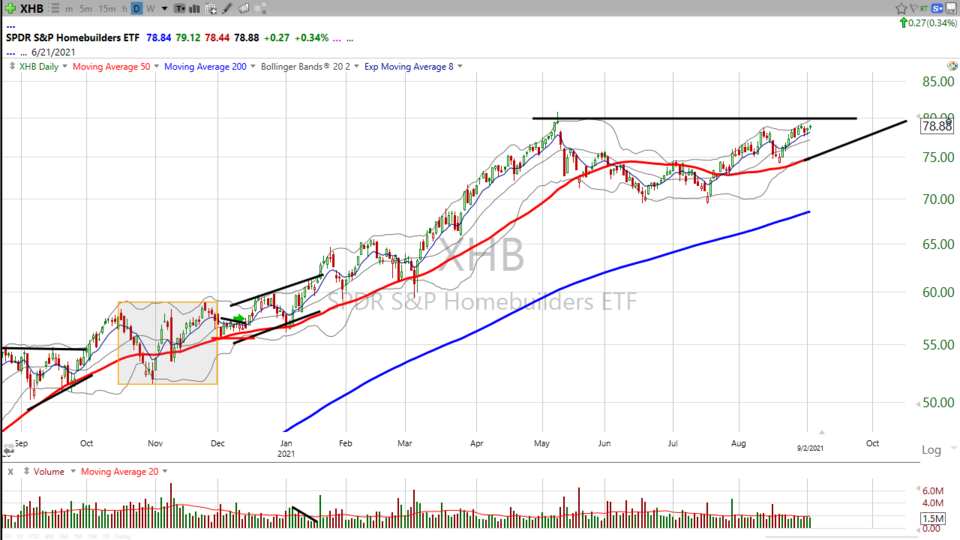960x540 pixels.
Task: Select the Weekly (W) timeframe button
Action: pyautogui.click(x=150, y=9)
